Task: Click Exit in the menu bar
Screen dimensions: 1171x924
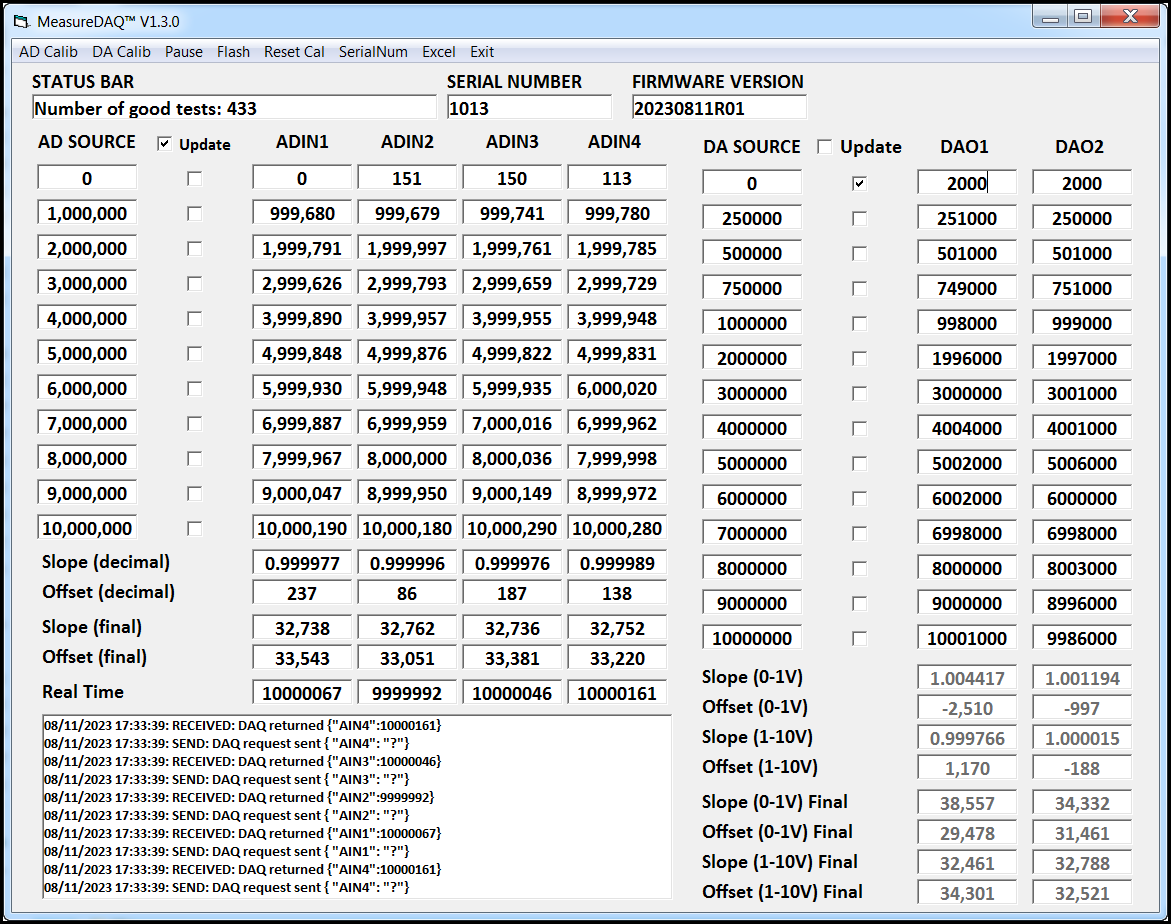Action: click(x=482, y=52)
